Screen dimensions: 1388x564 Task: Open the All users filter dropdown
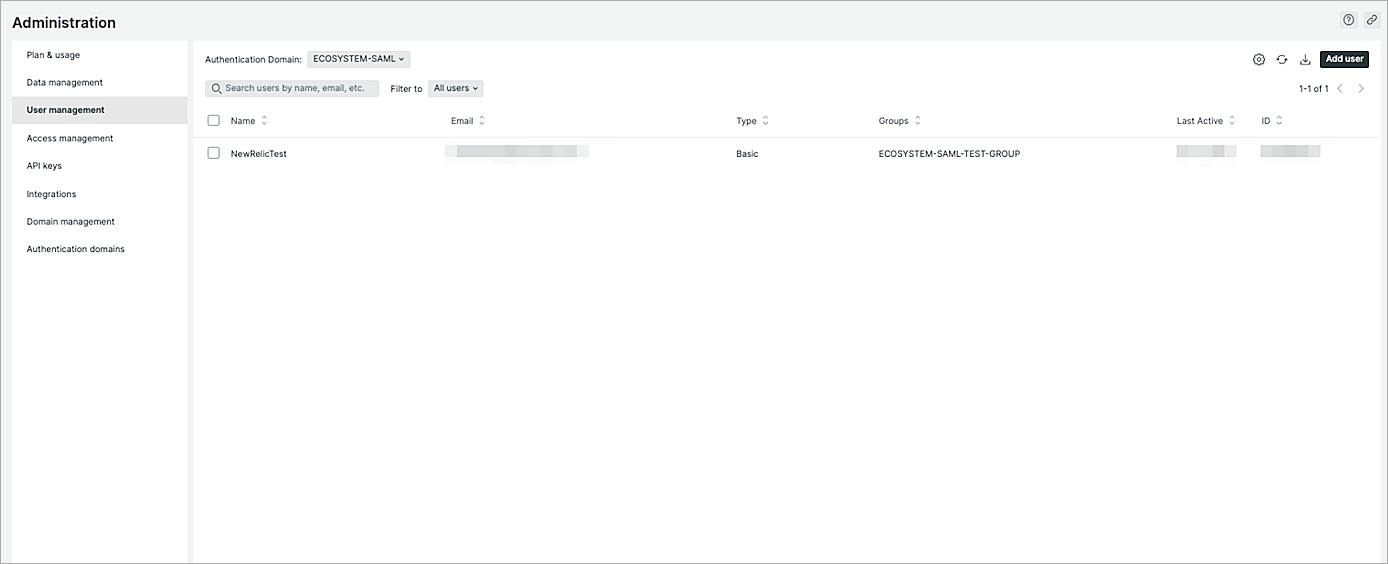(456, 89)
